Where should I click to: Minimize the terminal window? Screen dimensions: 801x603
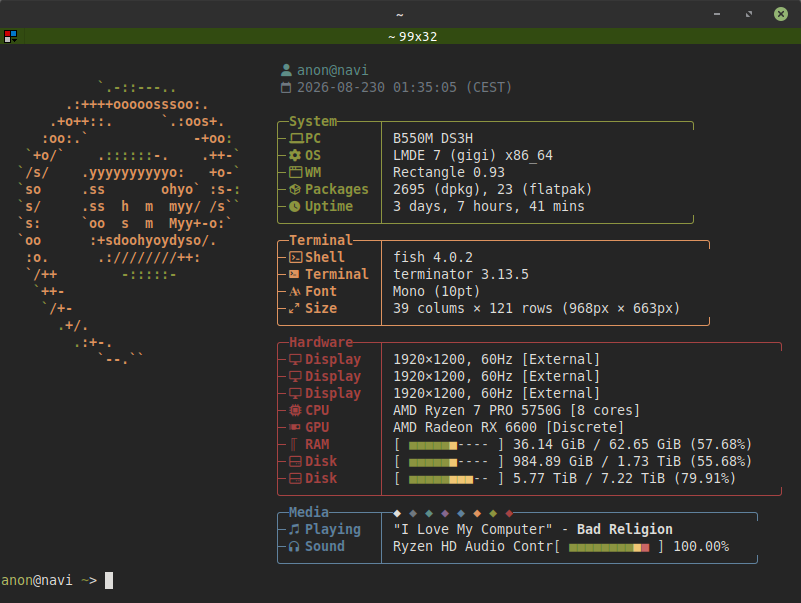[x=717, y=14]
